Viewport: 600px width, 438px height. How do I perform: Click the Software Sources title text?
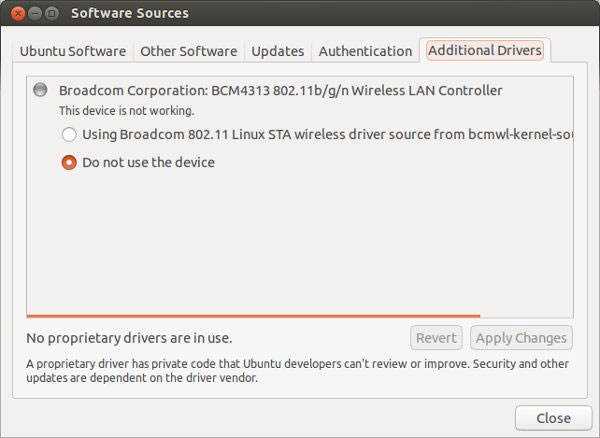coord(130,13)
